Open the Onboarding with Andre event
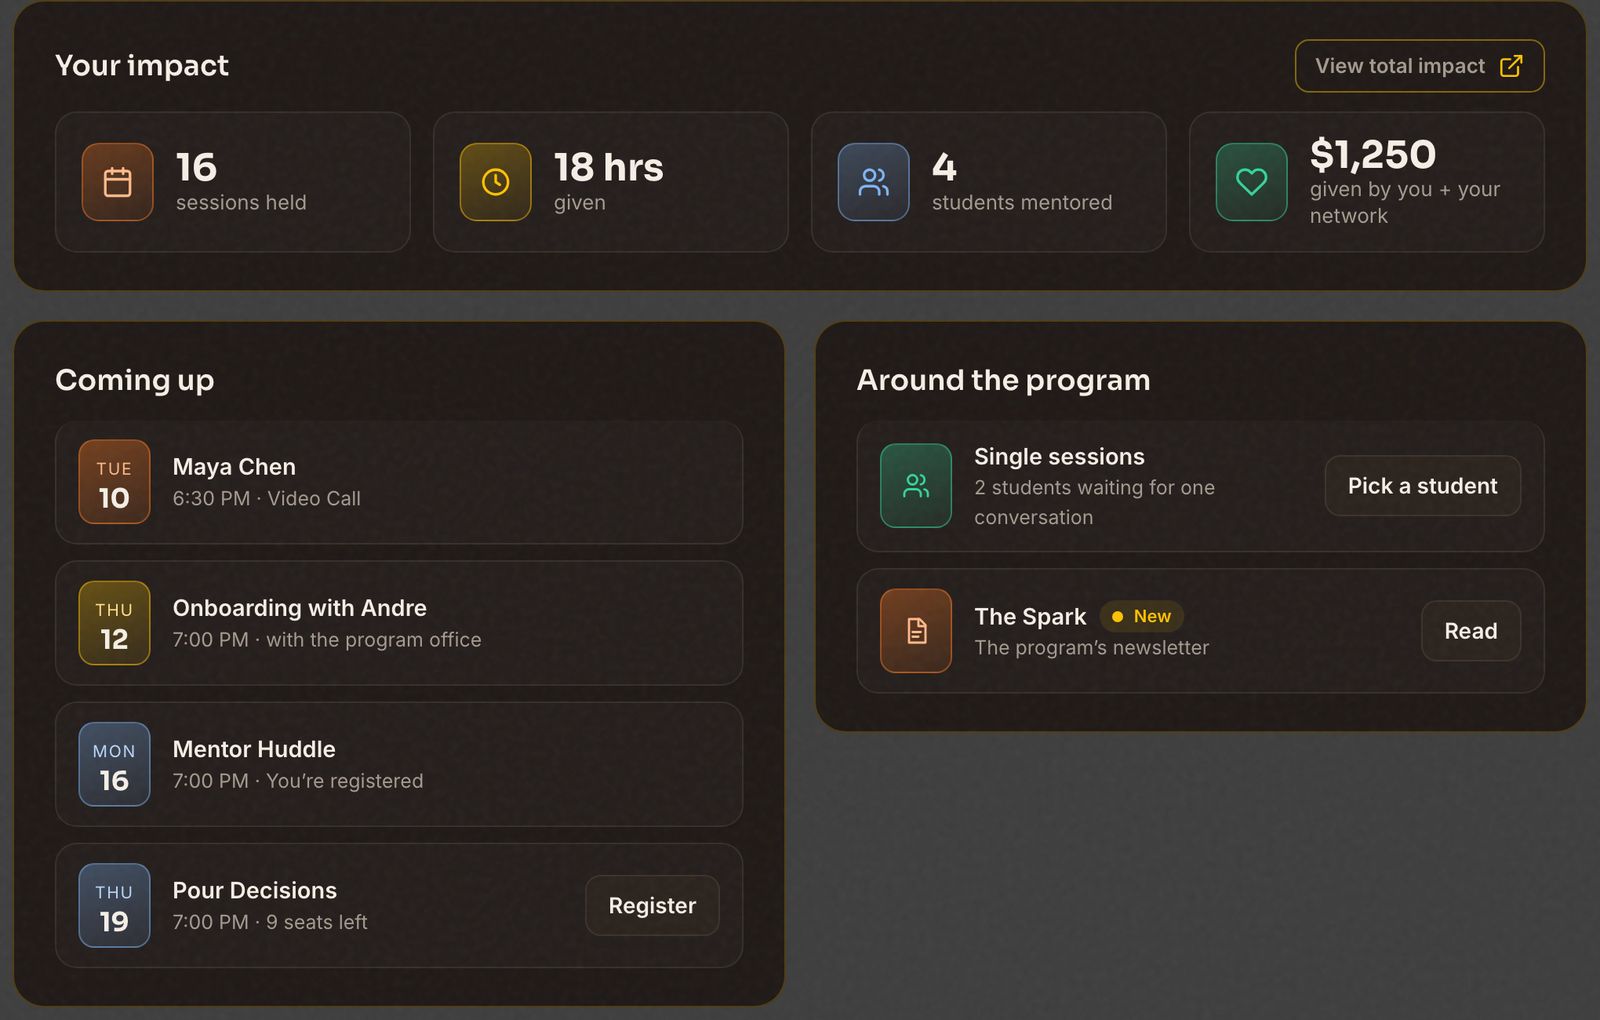Image resolution: width=1600 pixels, height=1020 pixels. [x=399, y=623]
